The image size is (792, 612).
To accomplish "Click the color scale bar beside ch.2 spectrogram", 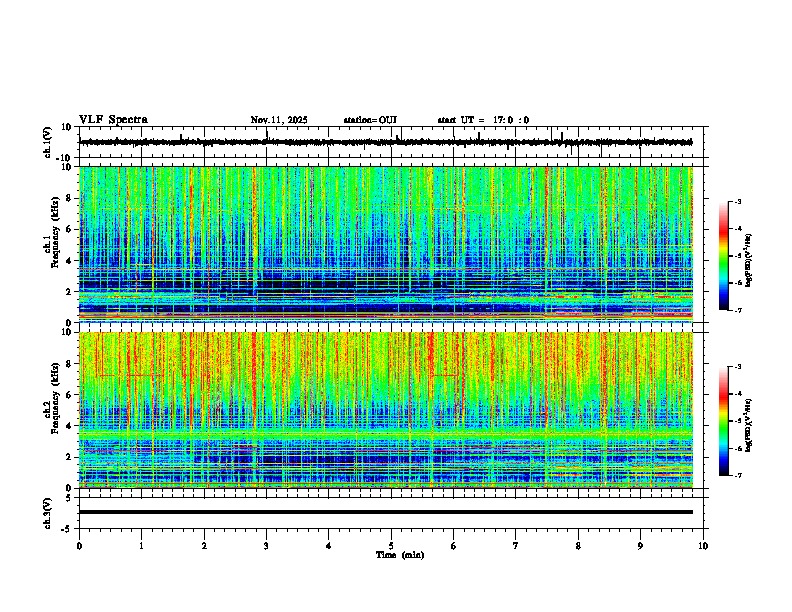I will [x=724, y=421].
